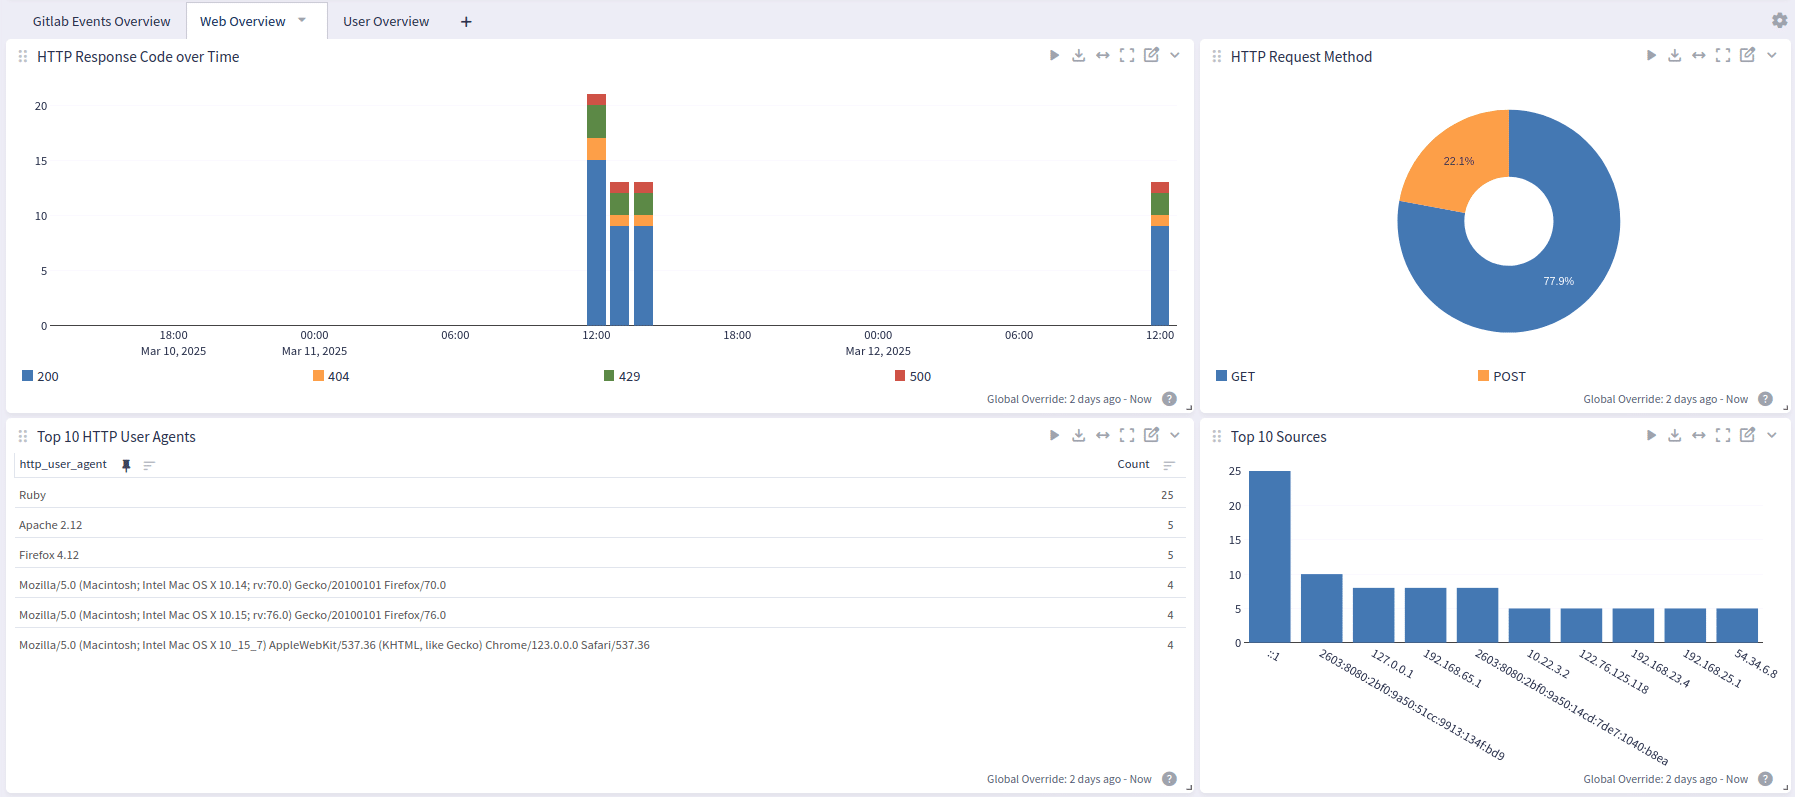Screen dimensions: 1795x797
Task: Toggle sorting on the Count column
Action: coord(1169,465)
